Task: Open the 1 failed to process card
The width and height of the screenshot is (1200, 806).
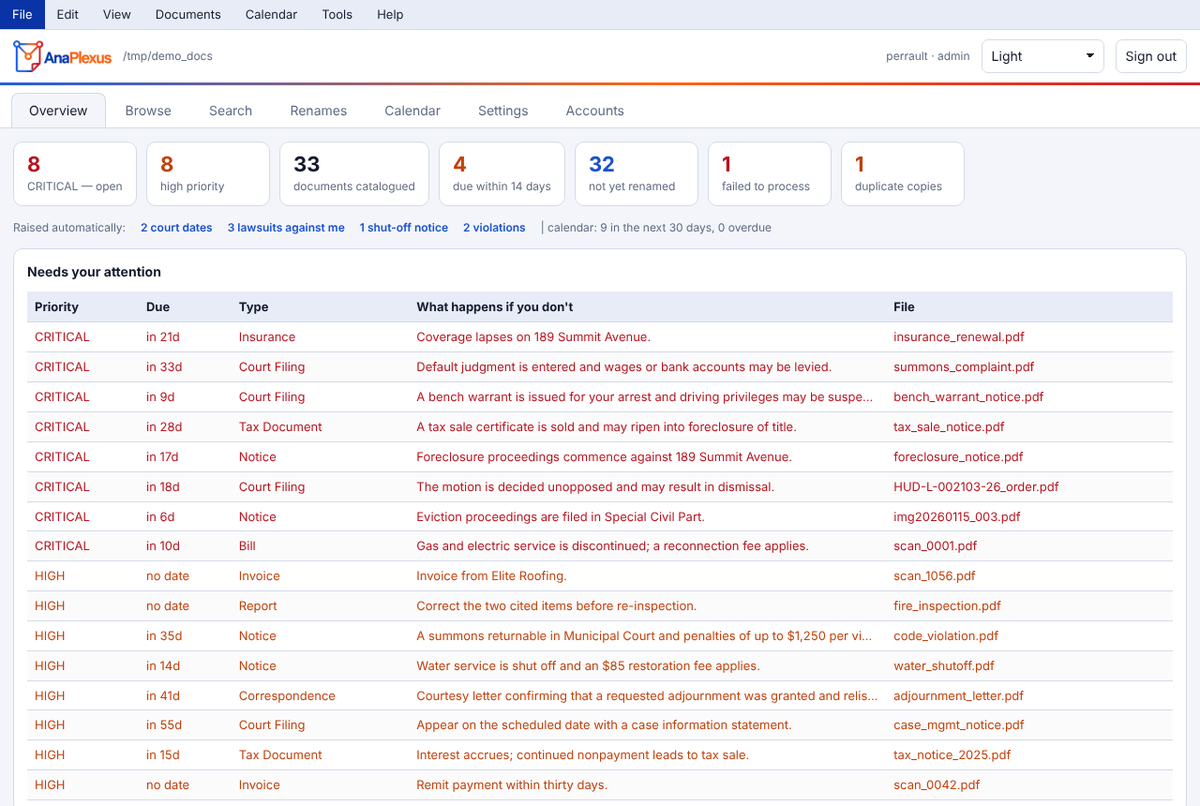Action: tap(769, 174)
